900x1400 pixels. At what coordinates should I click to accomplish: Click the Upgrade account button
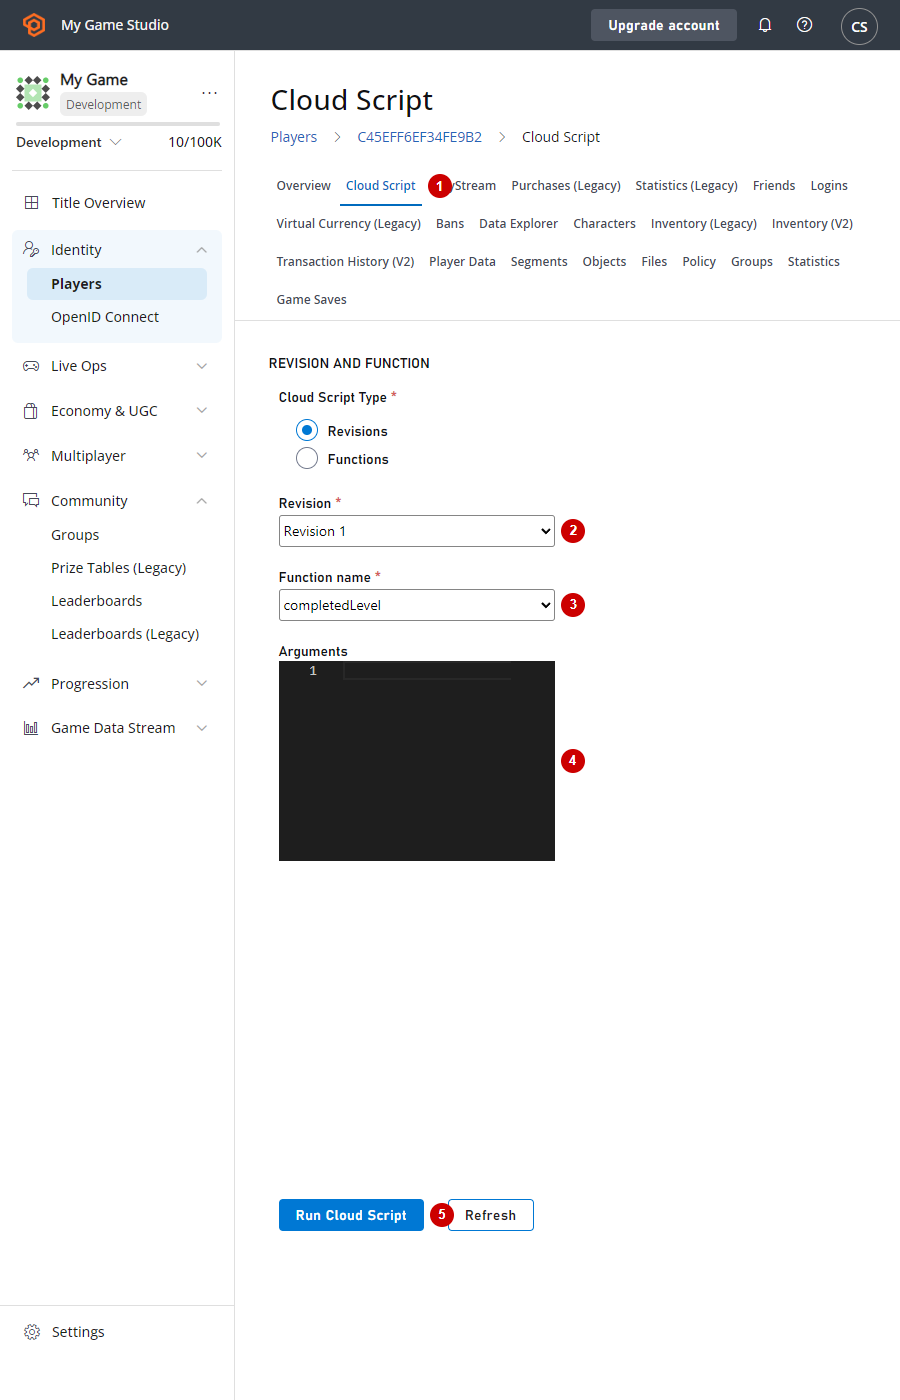[x=664, y=25]
